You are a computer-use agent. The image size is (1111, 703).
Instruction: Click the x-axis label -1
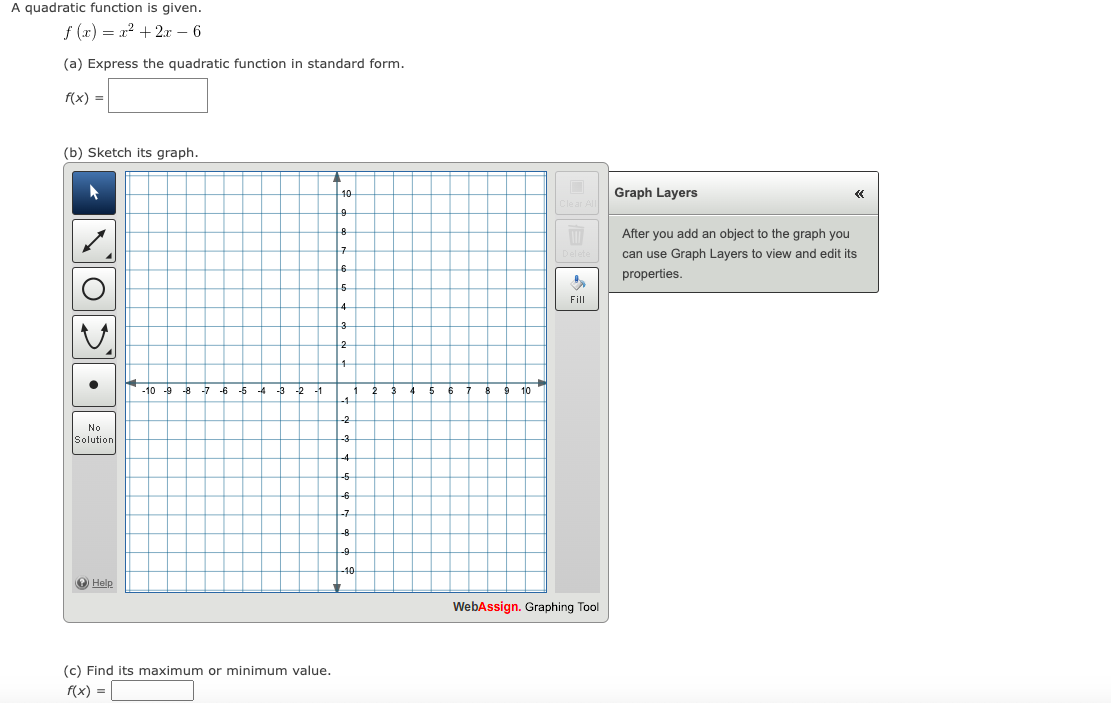click(318, 390)
